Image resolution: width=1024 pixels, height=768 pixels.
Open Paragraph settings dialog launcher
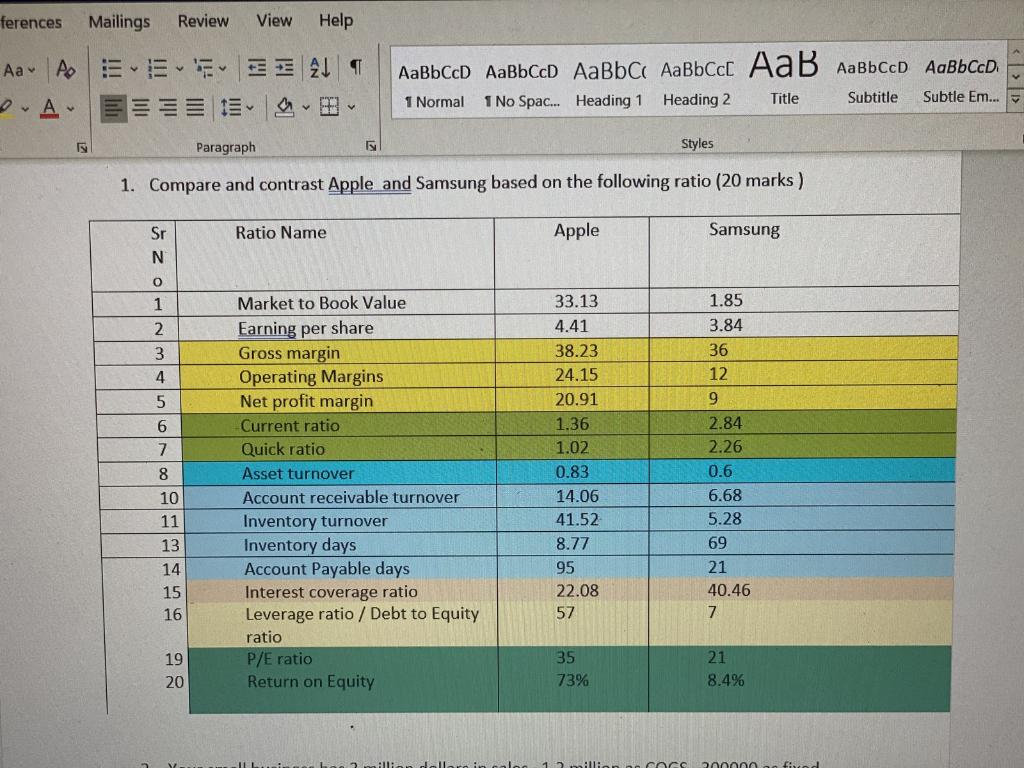(371, 146)
